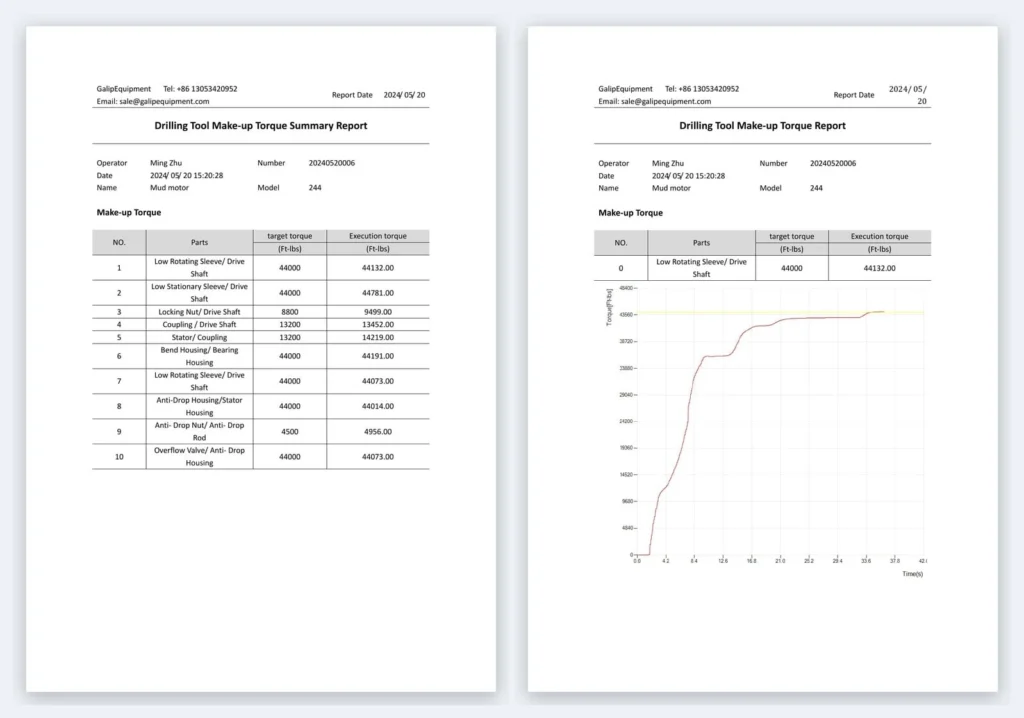This screenshot has width=1024, height=718.
Task: Click execution torque value 44781.00
Action: [377, 293]
